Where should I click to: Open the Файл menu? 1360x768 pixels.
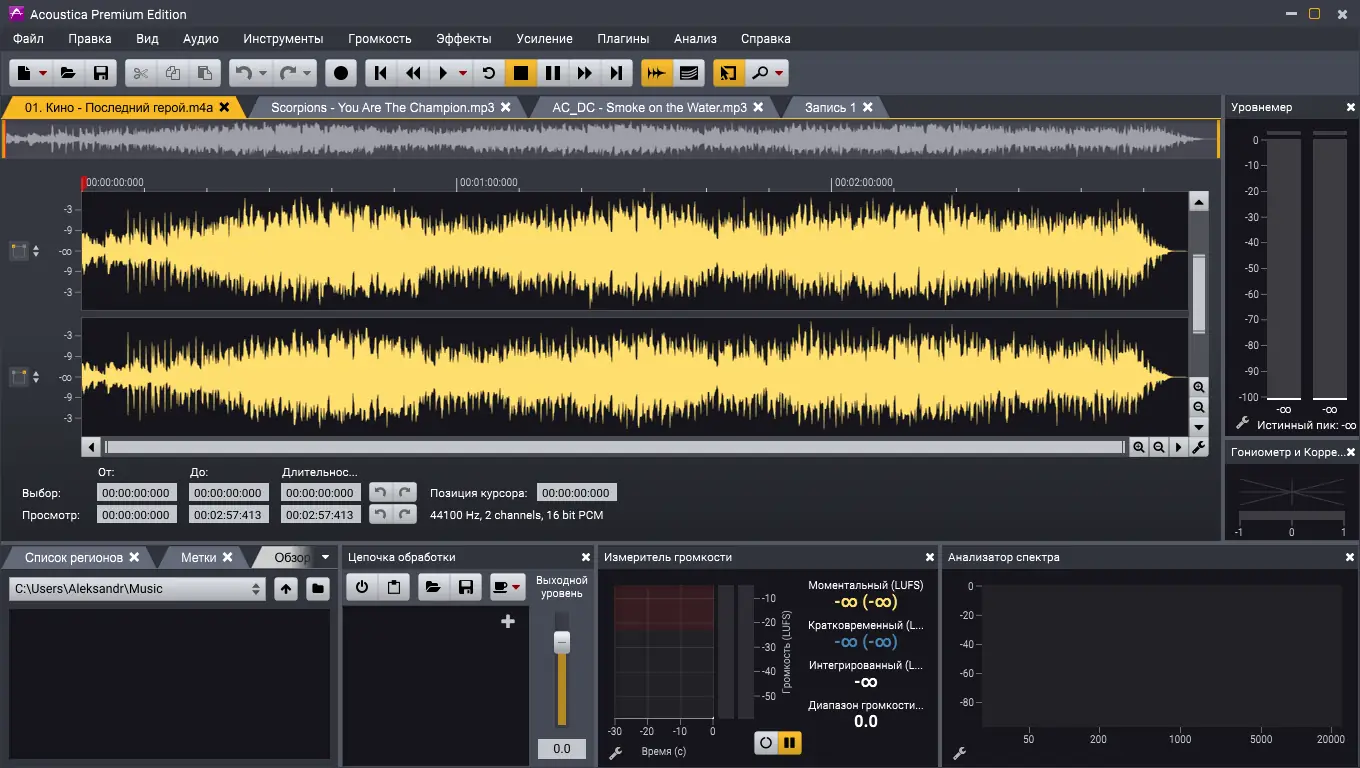pyautogui.click(x=29, y=38)
